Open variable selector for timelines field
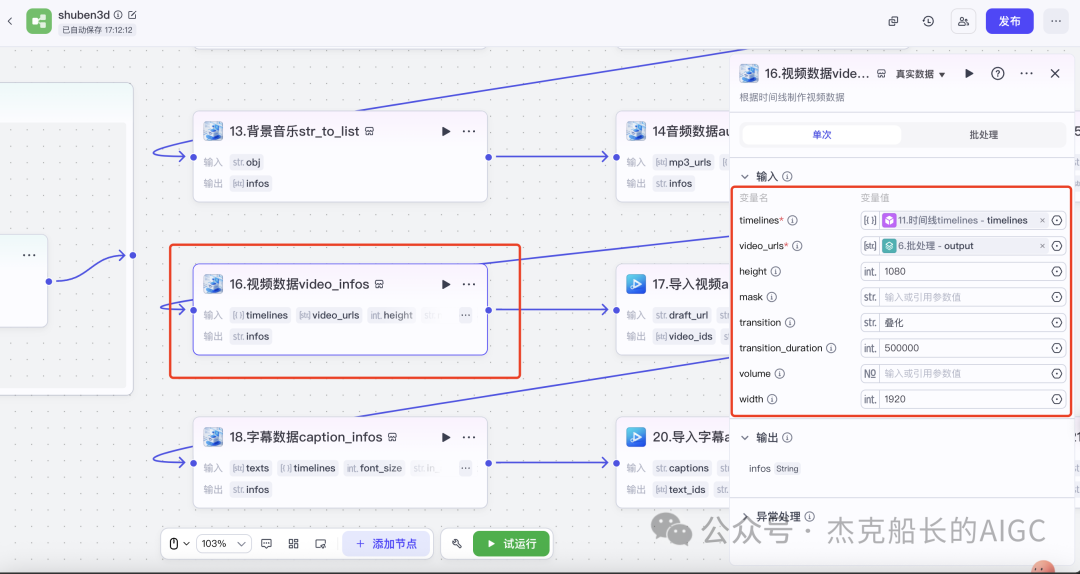This screenshot has width=1080, height=574. pyautogui.click(x=1057, y=221)
